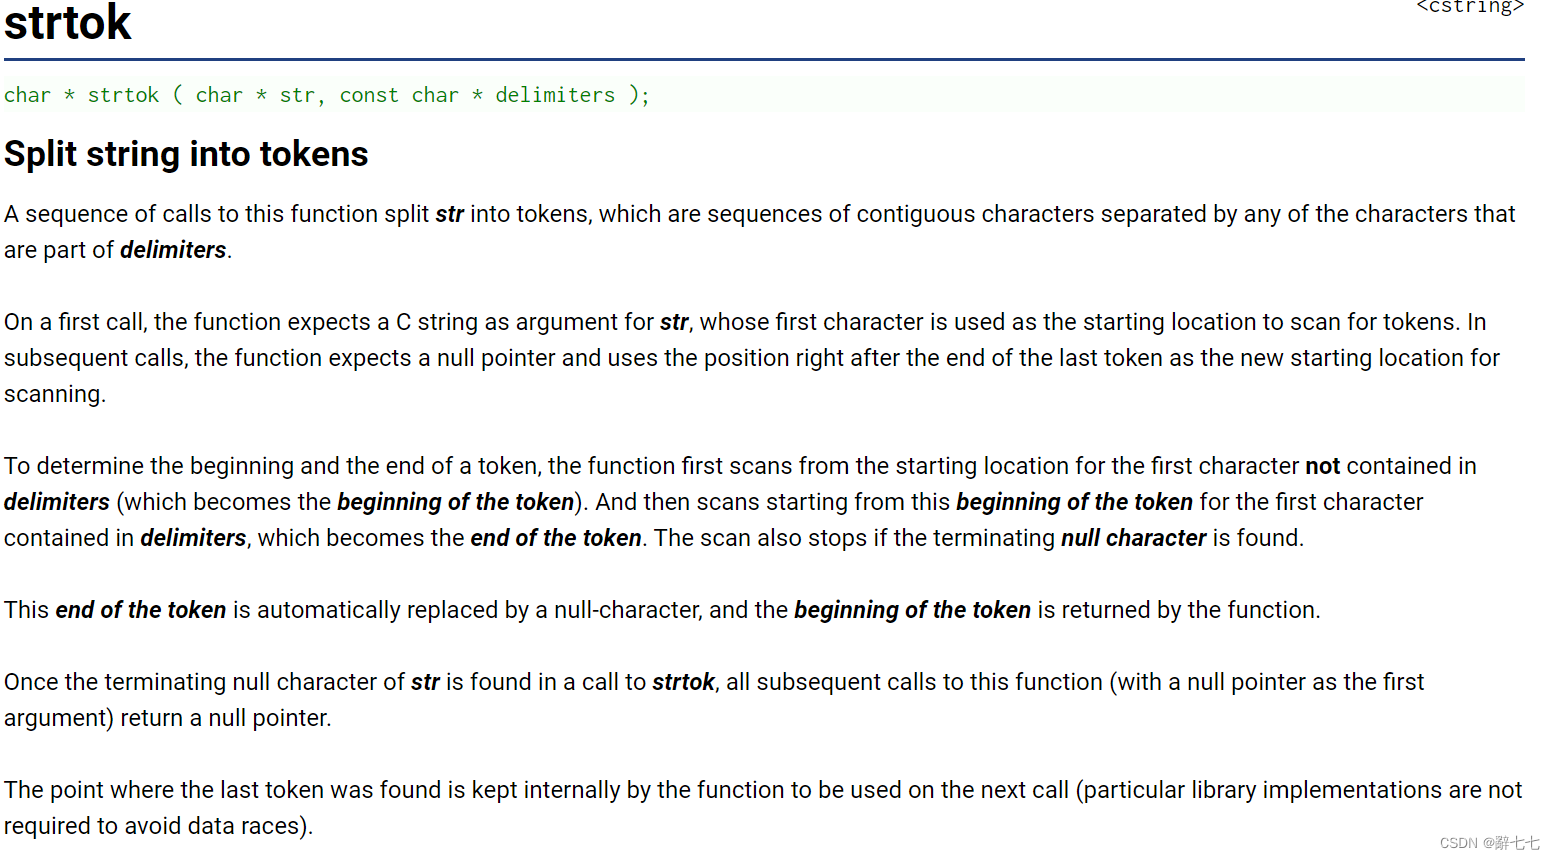Image resolution: width=1555 pixels, height=859 pixels.
Task: Click the <cstring> header label
Action: 1470,7
